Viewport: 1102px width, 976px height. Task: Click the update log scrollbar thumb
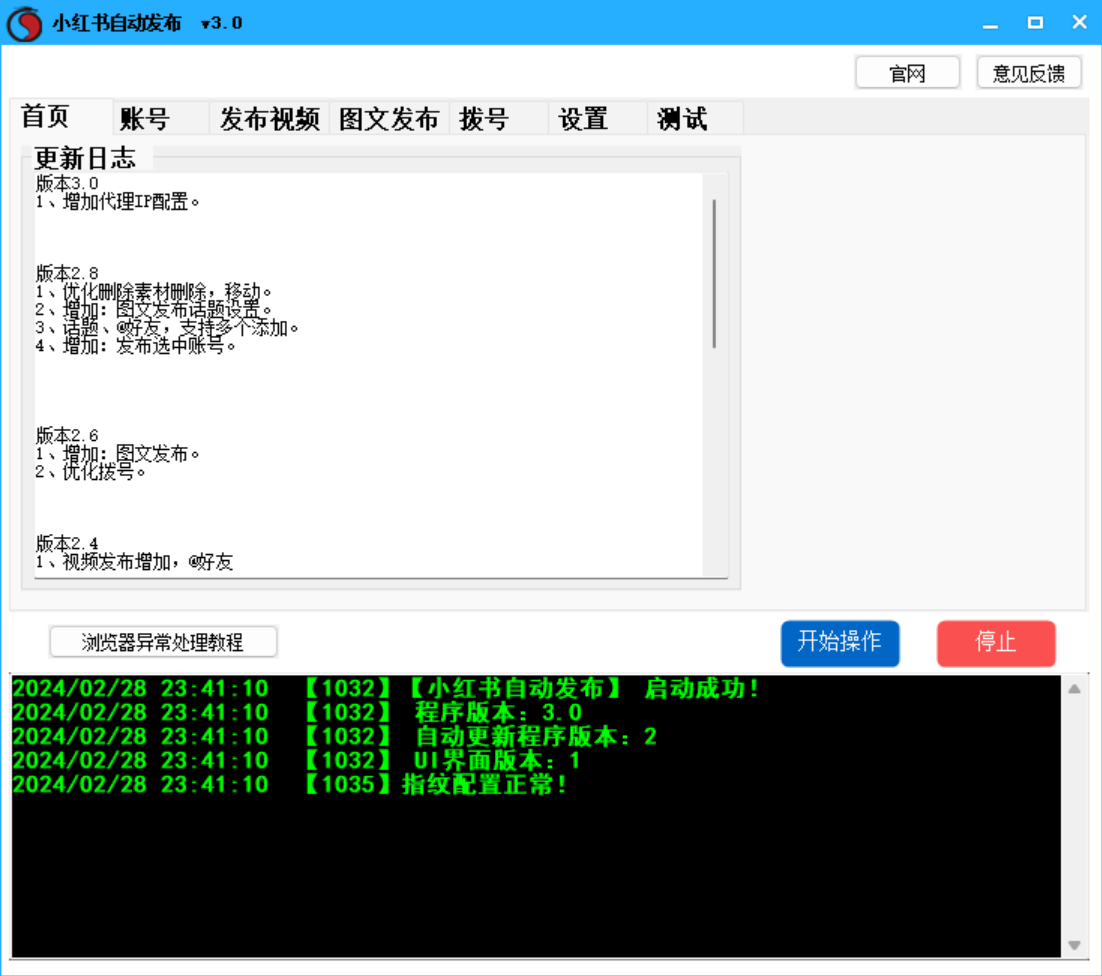(714, 274)
